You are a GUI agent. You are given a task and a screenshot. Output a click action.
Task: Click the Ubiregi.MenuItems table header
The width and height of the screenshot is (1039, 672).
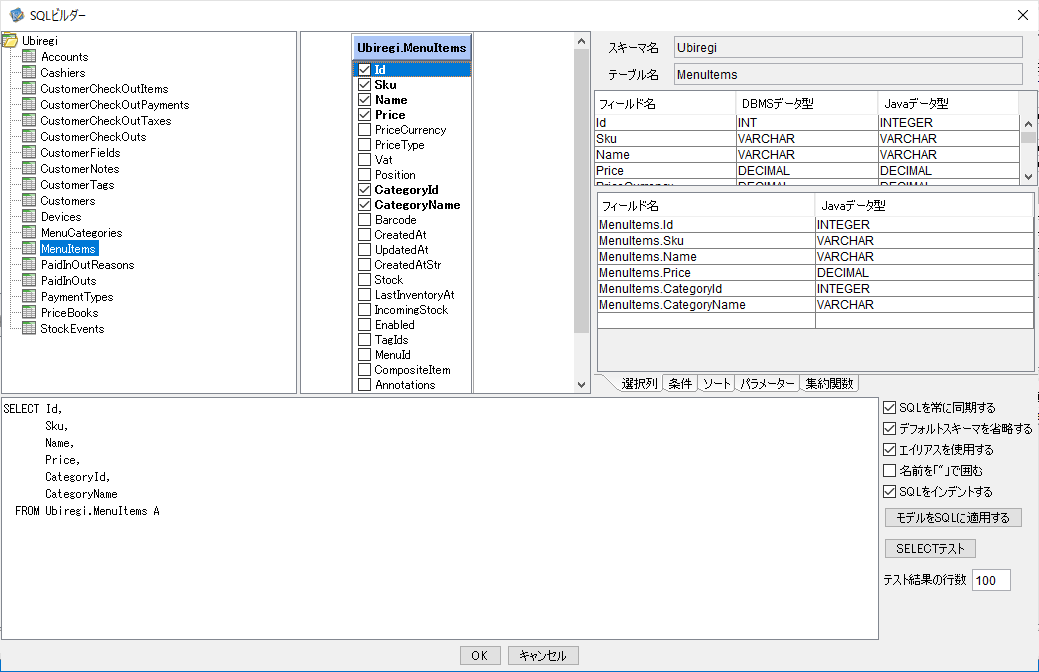click(x=411, y=48)
